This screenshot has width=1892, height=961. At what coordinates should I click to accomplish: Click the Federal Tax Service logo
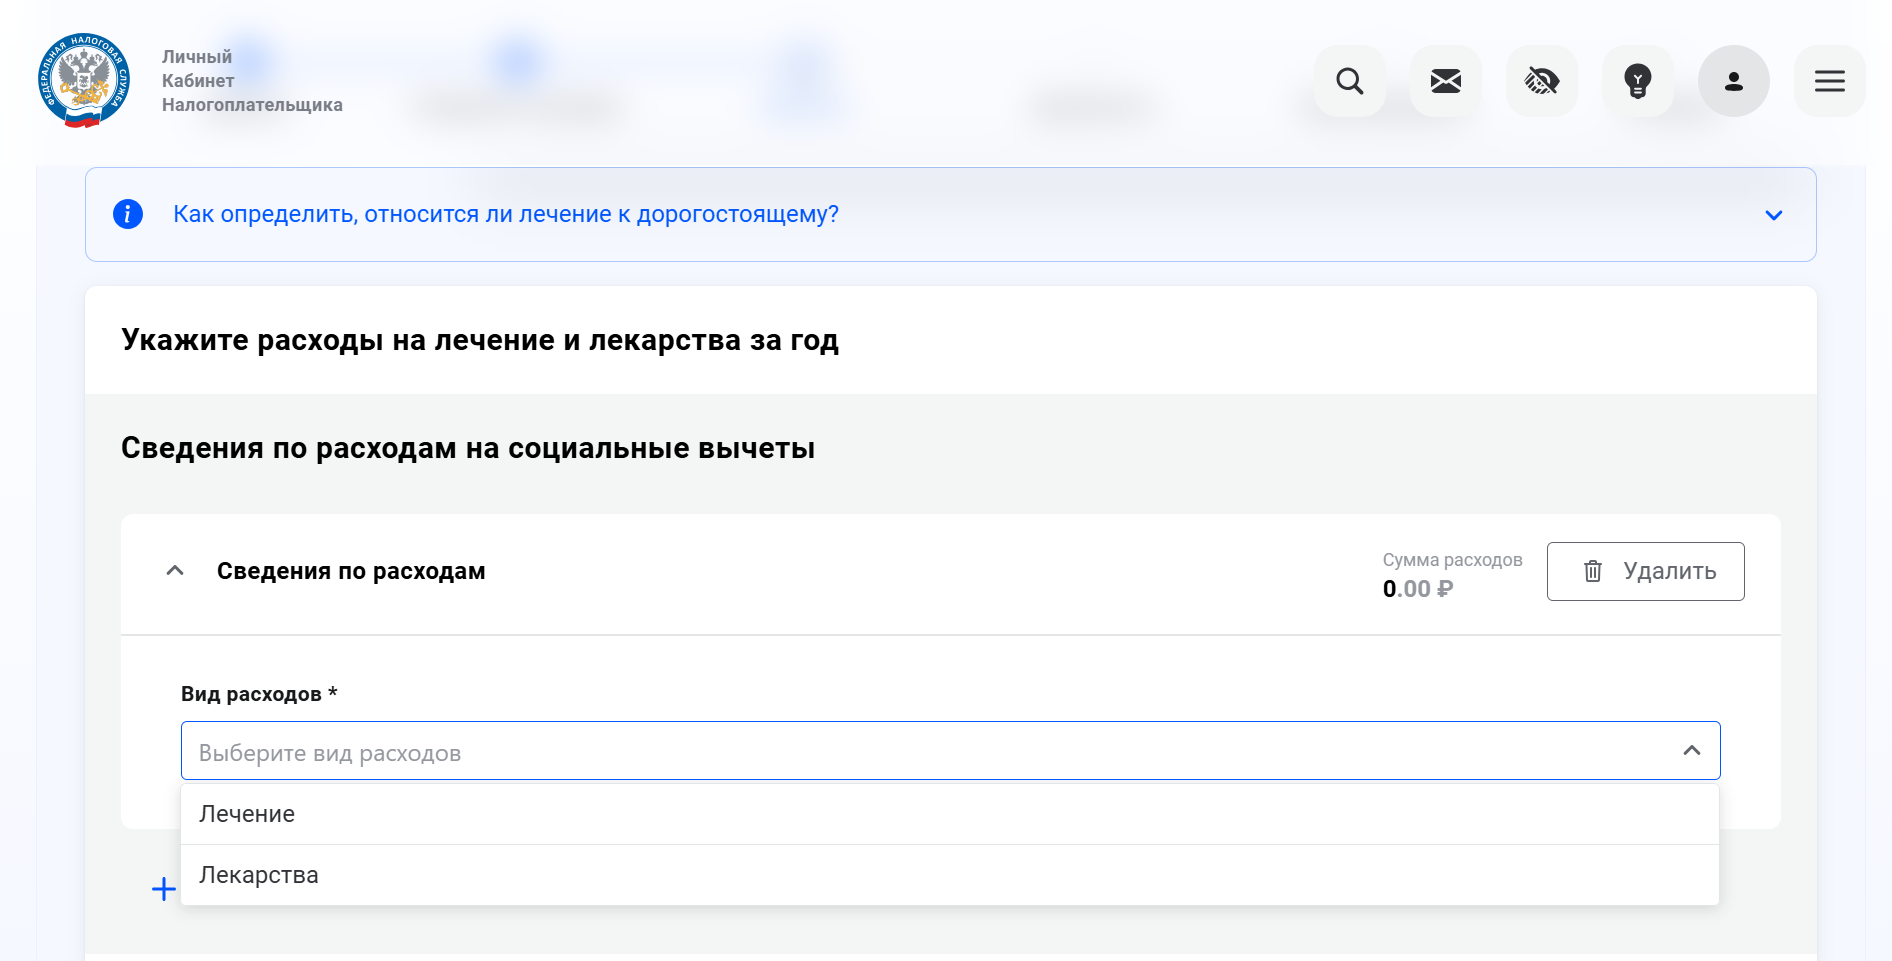(84, 81)
